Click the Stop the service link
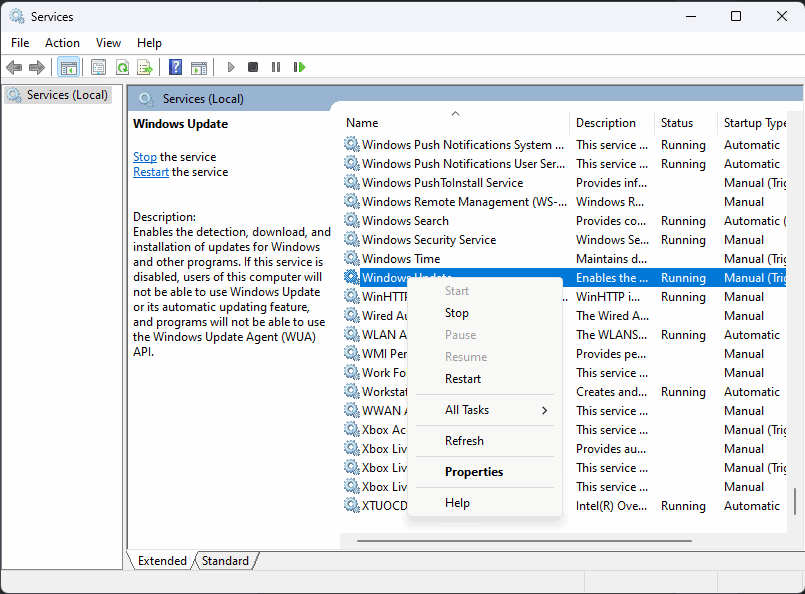805x594 pixels. coord(145,157)
